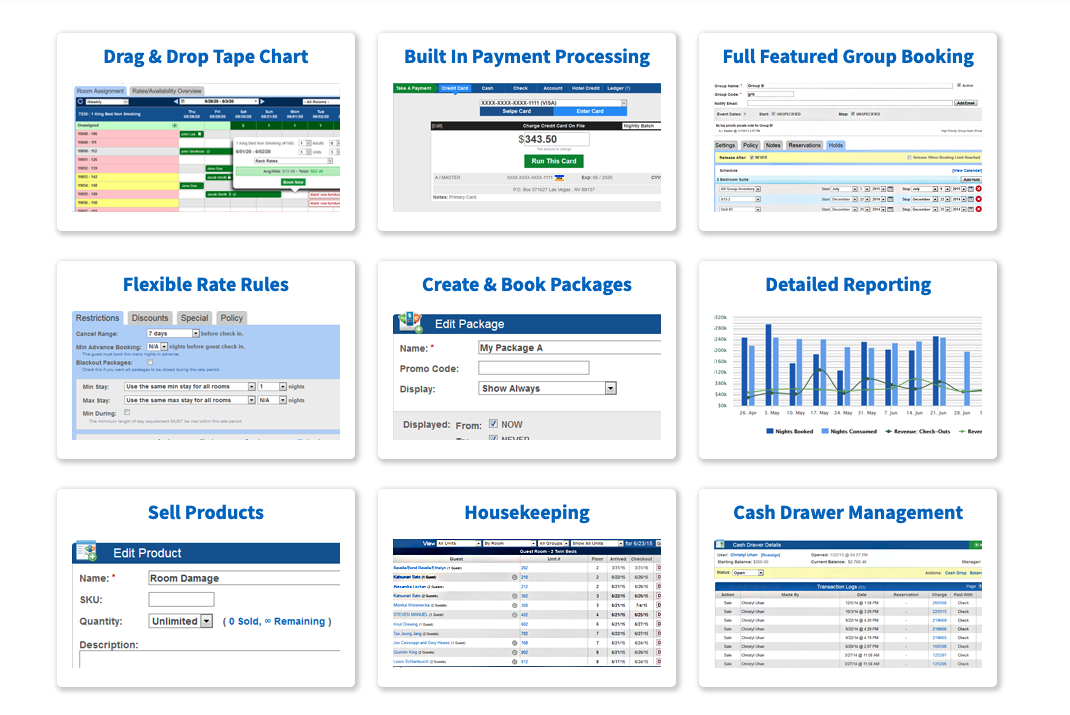Click the Drag & Drop Tape Chart heading
This screenshot has width=1070, height=715.
[205, 57]
